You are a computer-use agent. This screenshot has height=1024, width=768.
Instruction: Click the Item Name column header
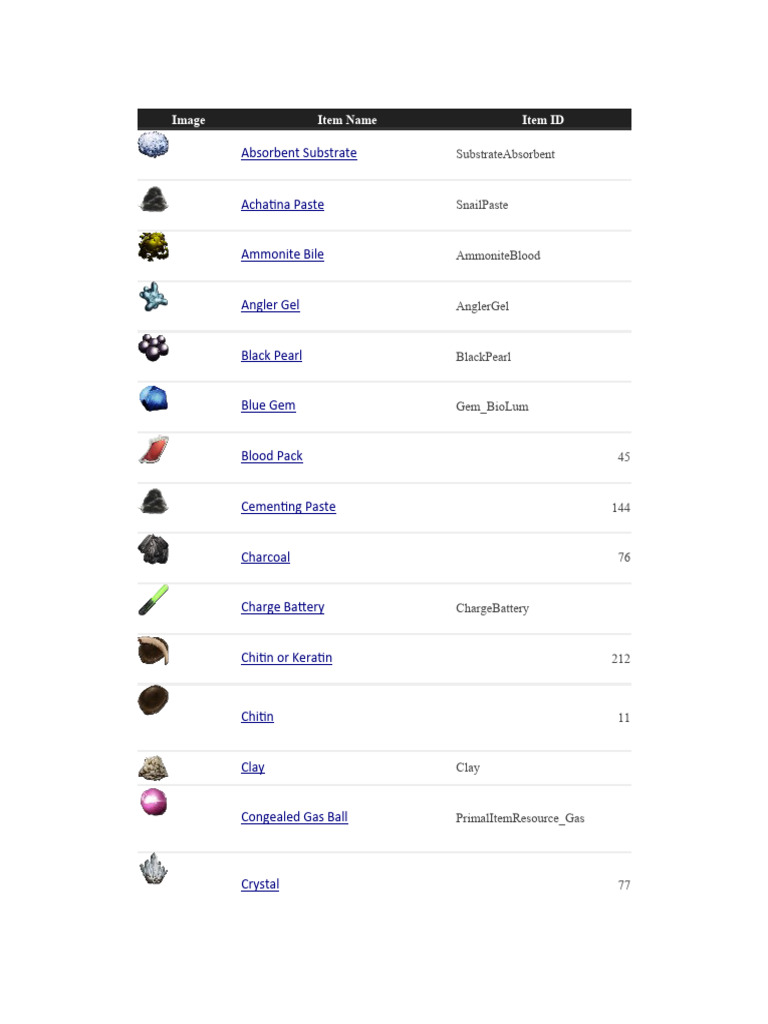(x=347, y=120)
